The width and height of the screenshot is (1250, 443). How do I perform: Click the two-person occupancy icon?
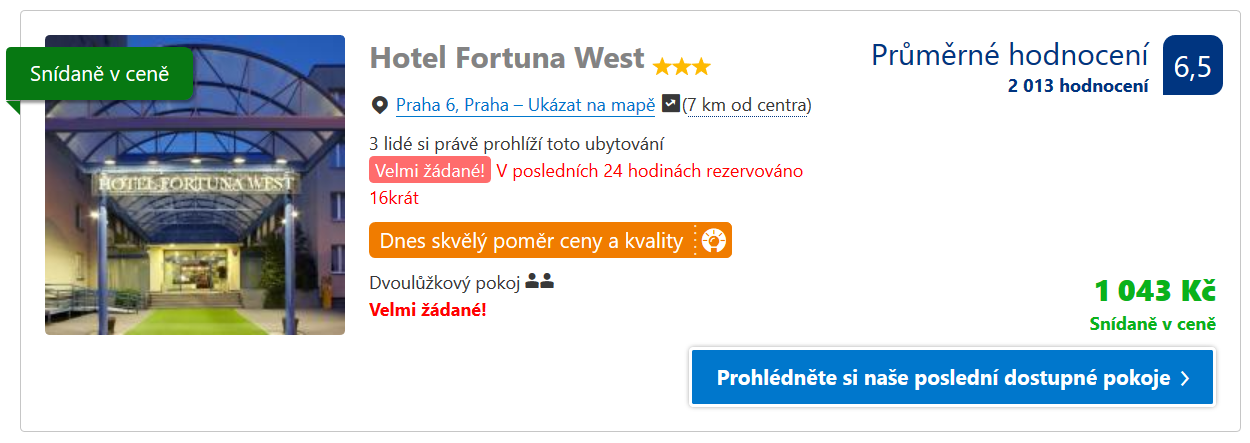(x=540, y=283)
